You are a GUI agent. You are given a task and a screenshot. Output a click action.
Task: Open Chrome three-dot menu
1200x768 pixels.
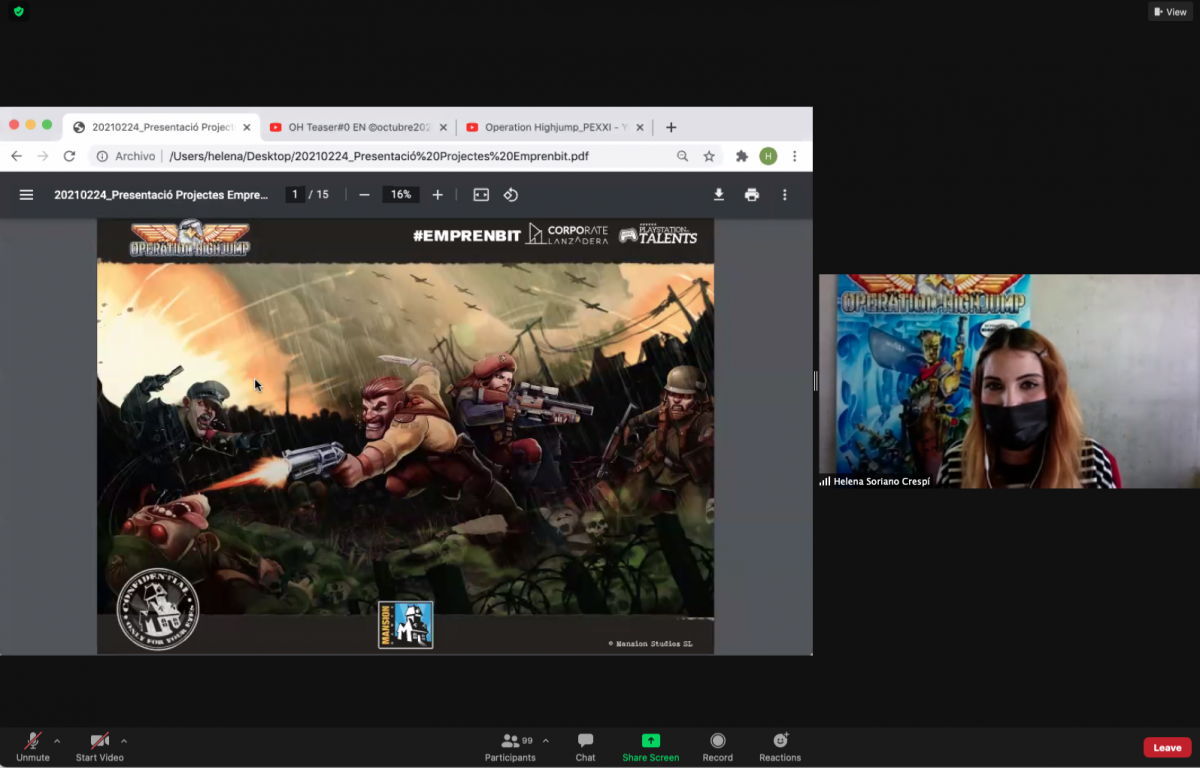pyautogui.click(x=795, y=156)
